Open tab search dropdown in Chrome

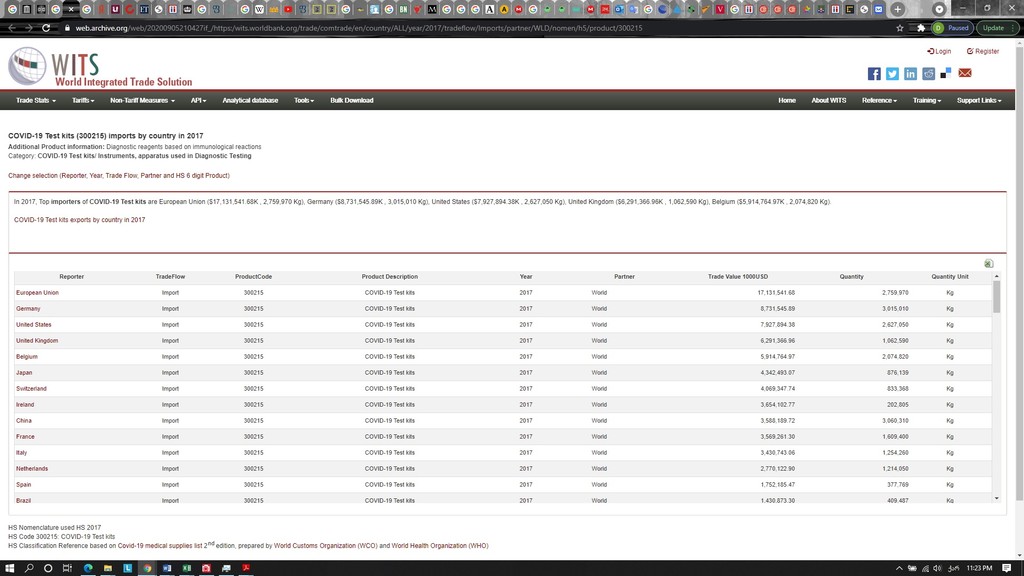939,9
